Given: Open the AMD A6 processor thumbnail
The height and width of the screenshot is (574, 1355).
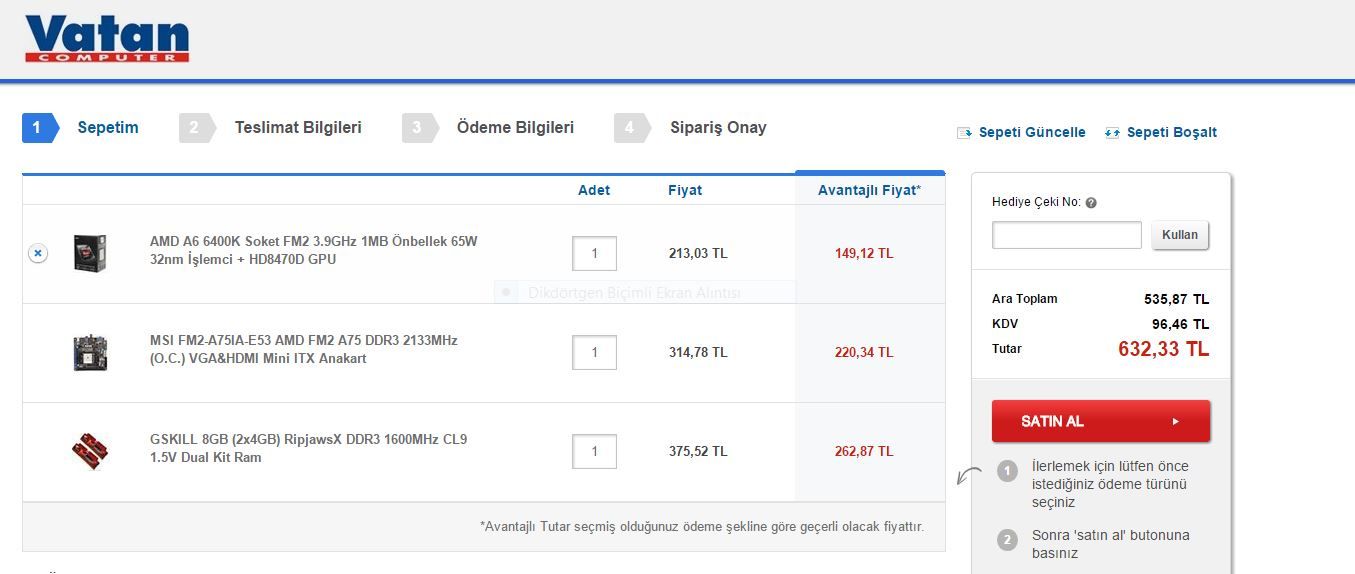Looking at the screenshot, I should [x=89, y=253].
